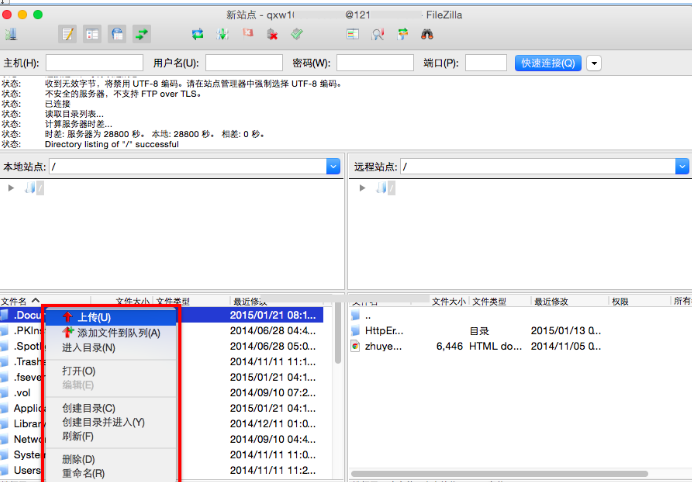This screenshot has width=692, height=482.
Task: Select local row dated 2014/09/10 07:2...
Action: click(x=162, y=393)
